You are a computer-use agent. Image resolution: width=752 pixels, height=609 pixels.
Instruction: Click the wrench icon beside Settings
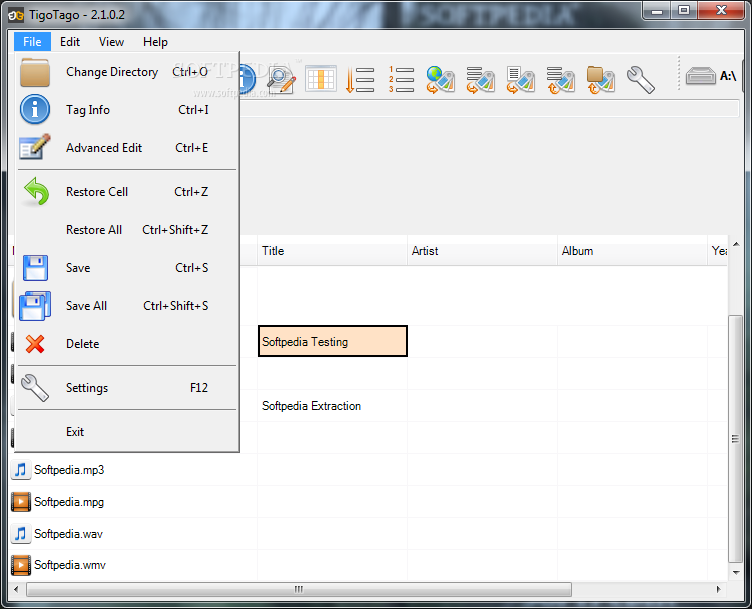35,387
